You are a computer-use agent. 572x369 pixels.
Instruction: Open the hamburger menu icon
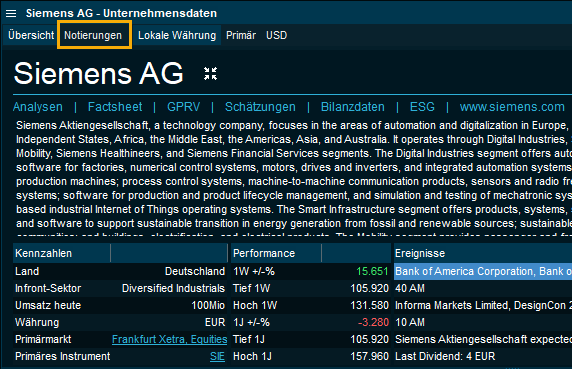pos(11,13)
